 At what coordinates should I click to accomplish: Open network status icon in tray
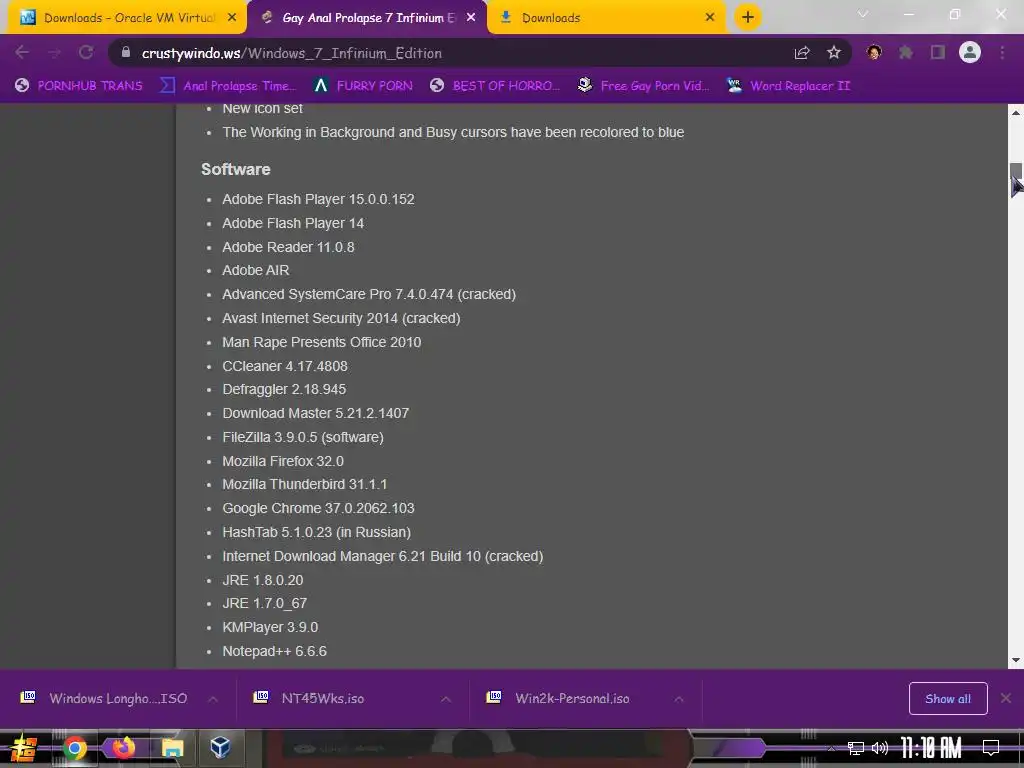coord(856,748)
